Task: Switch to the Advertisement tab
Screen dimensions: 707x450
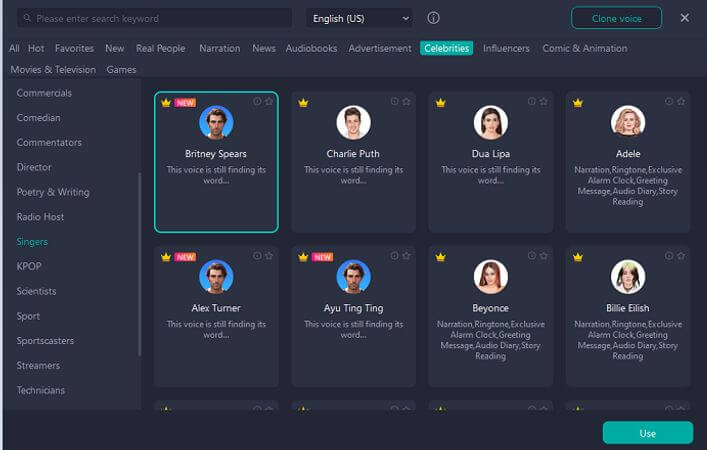Action: (x=380, y=48)
